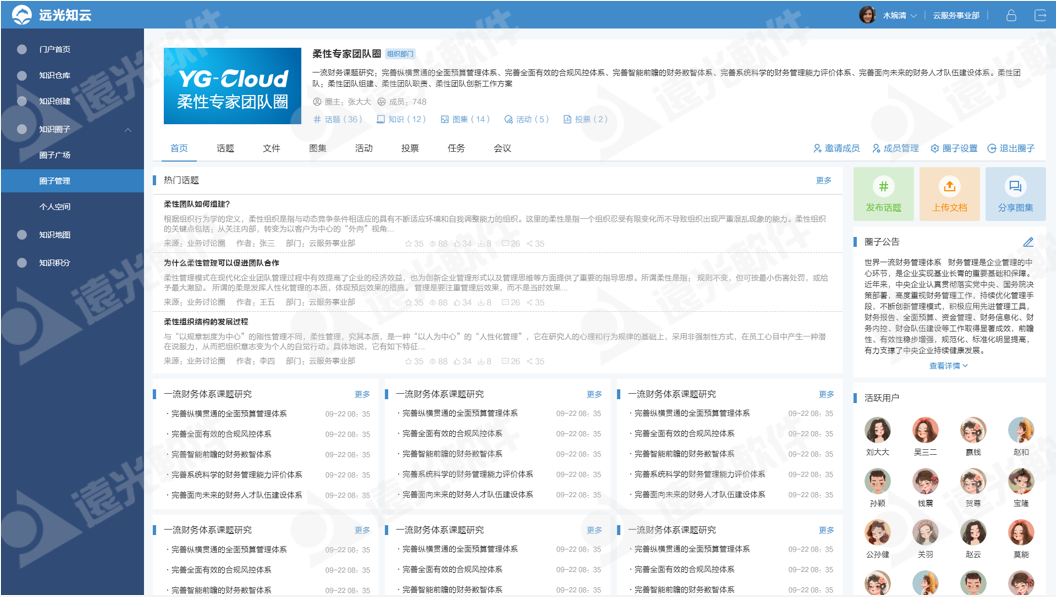Switch to the 投票 tab
Screen dimensions: 1056x597
click(x=410, y=149)
